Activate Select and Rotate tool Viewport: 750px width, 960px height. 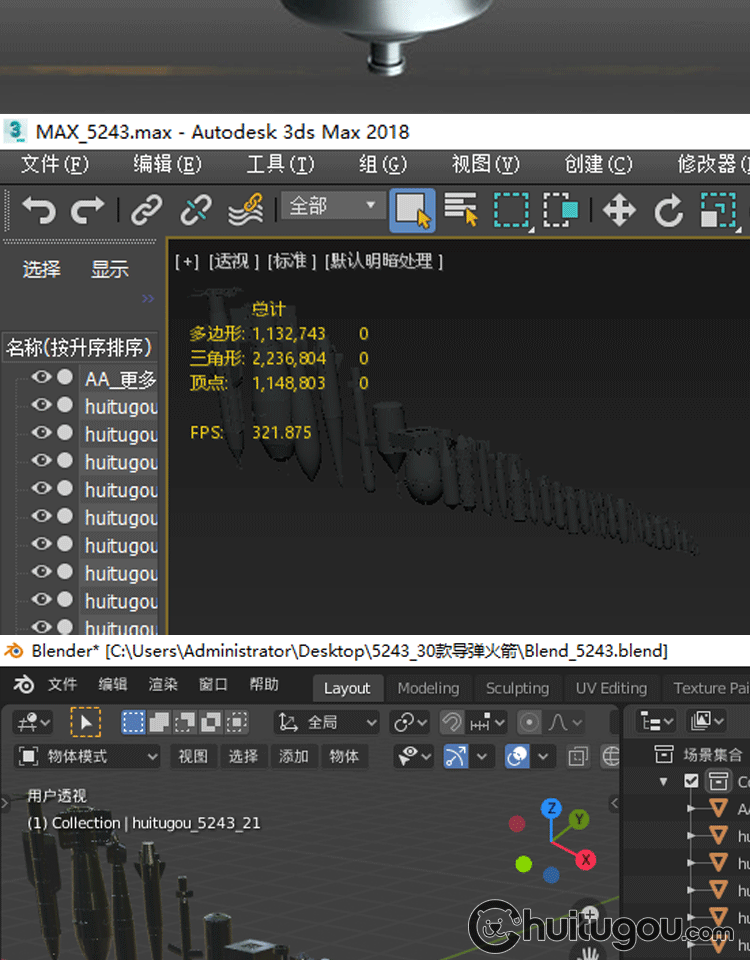(x=668, y=211)
